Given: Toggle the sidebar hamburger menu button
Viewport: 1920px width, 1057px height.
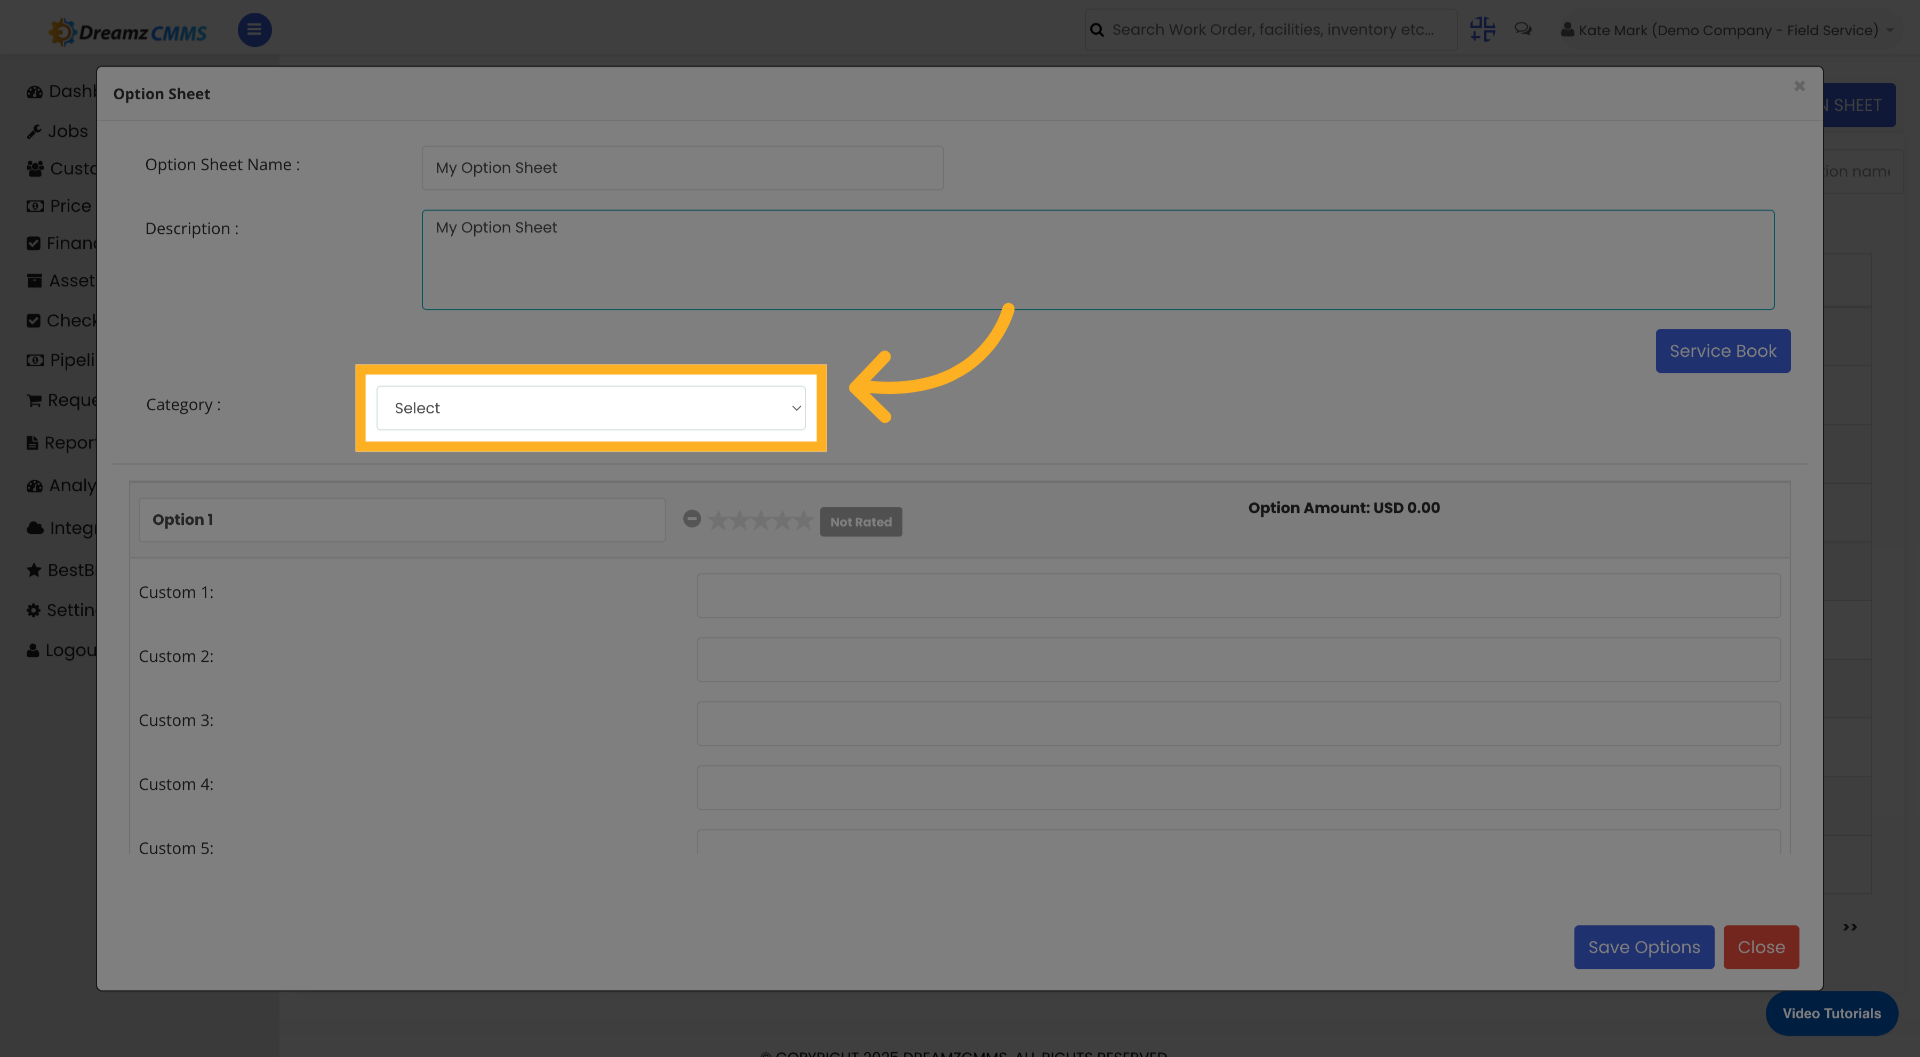Looking at the screenshot, I should point(254,30).
